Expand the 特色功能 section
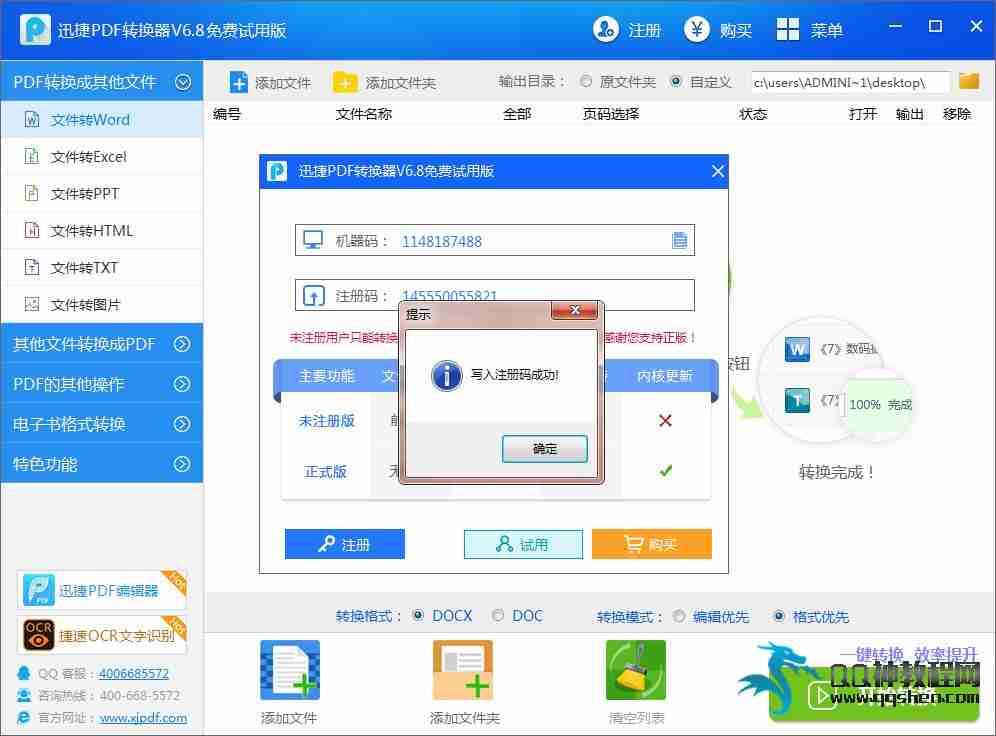This screenshot has height=736, width=996. [102, 464]
